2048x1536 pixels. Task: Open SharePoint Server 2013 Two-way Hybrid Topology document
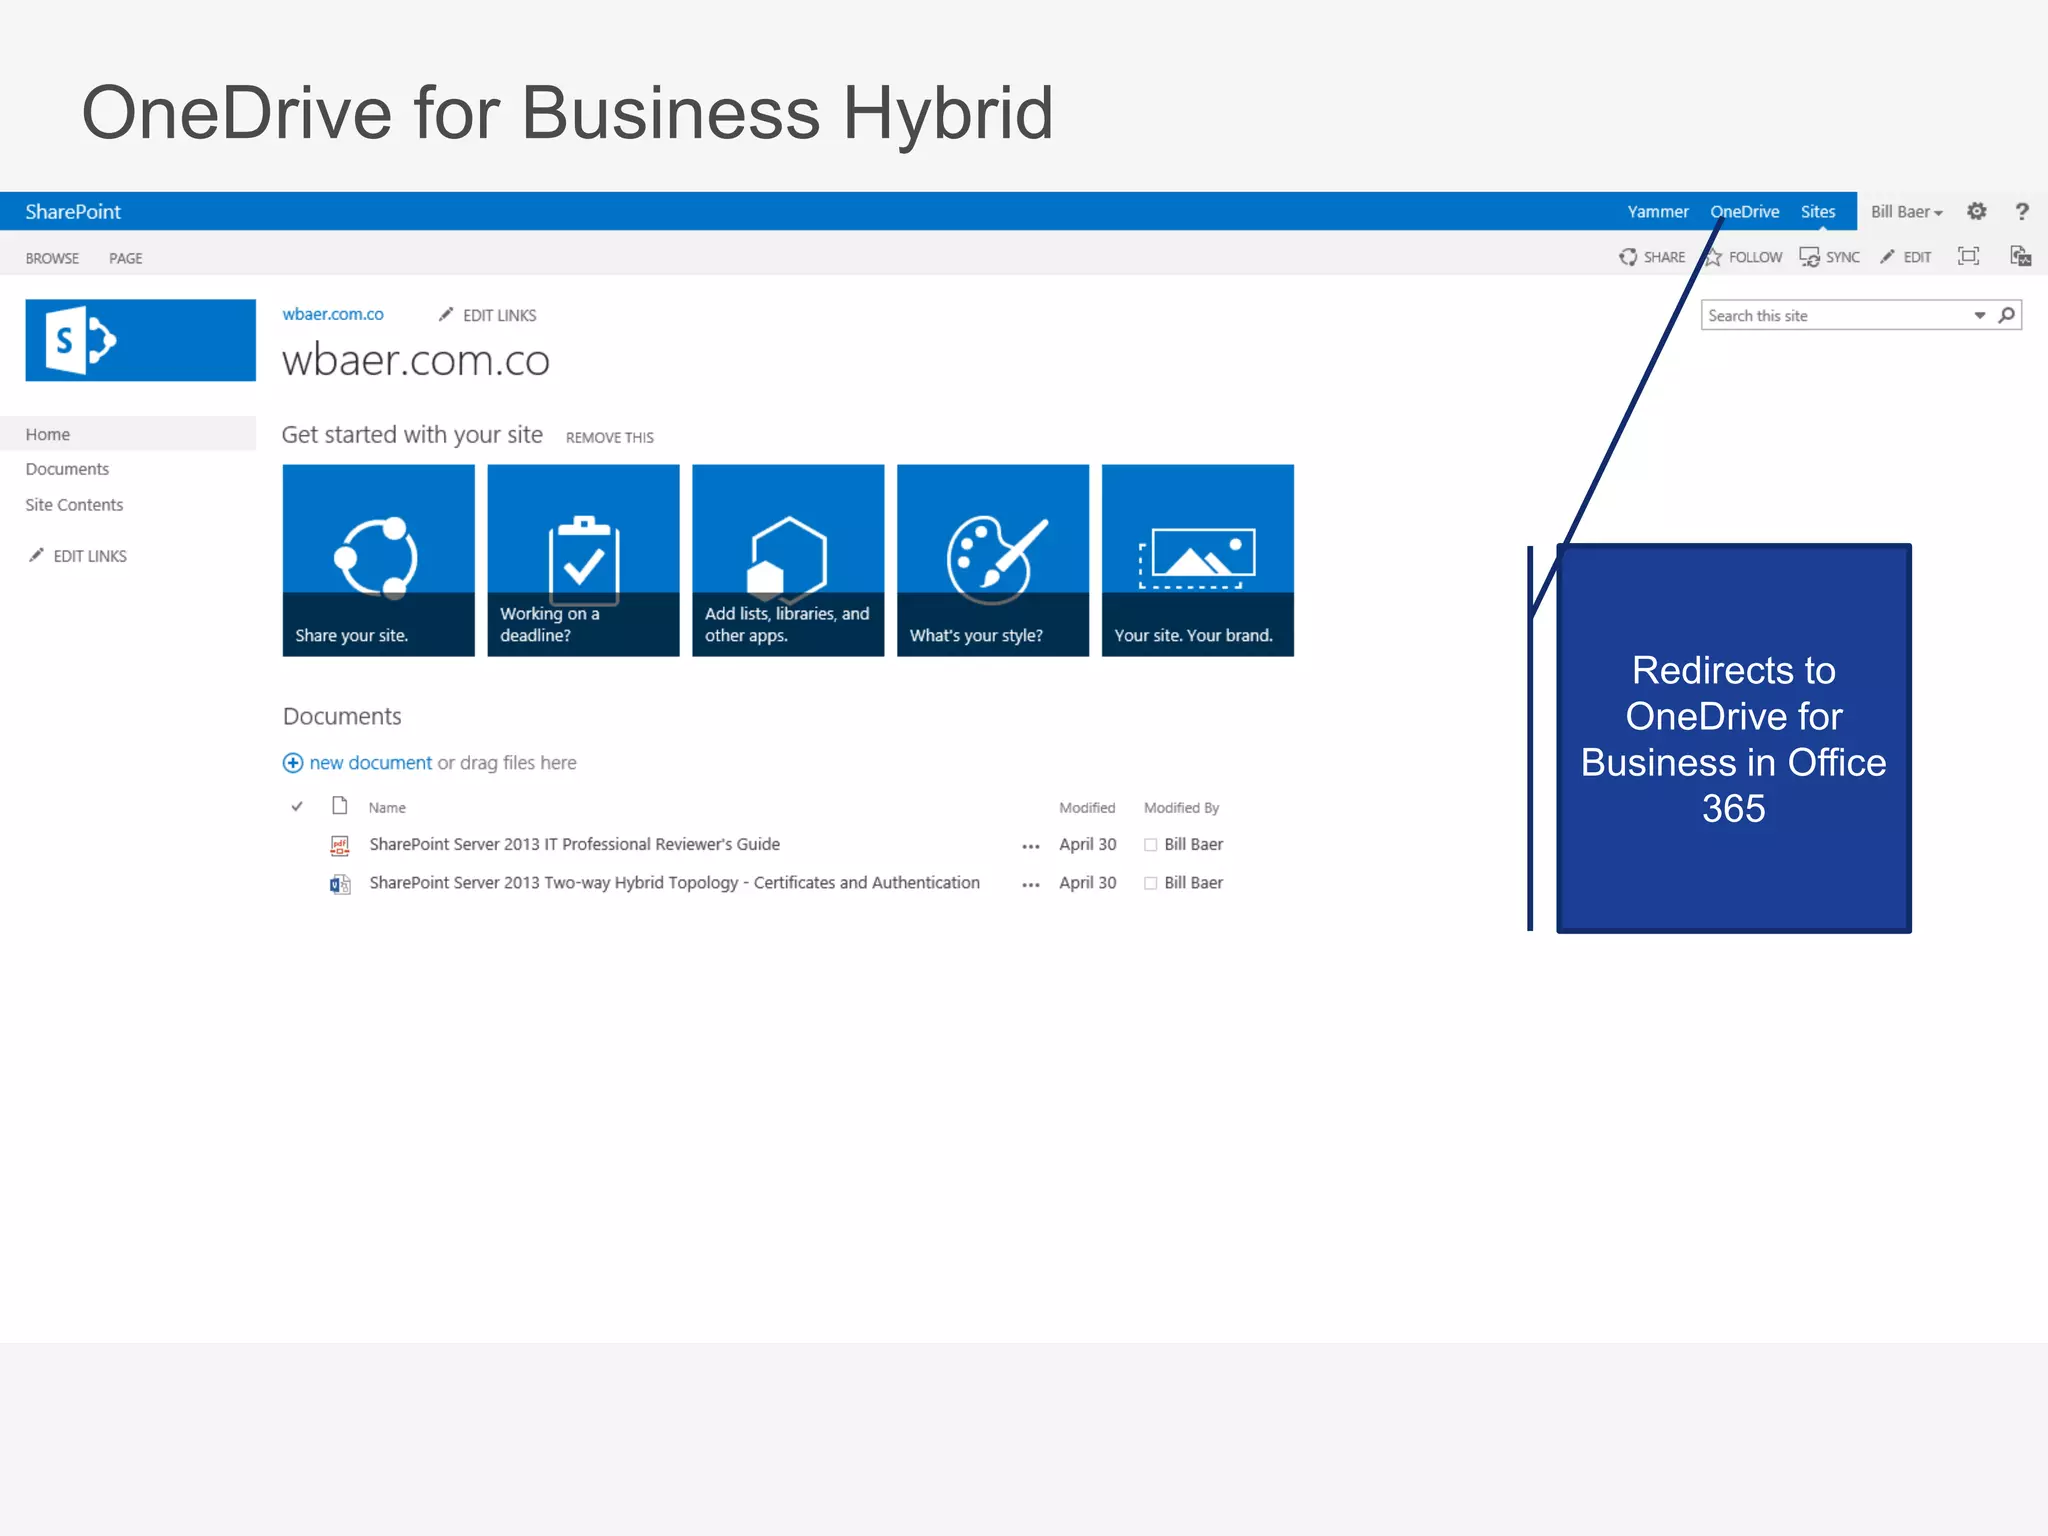pyautogui.click(x=674, y=882)
